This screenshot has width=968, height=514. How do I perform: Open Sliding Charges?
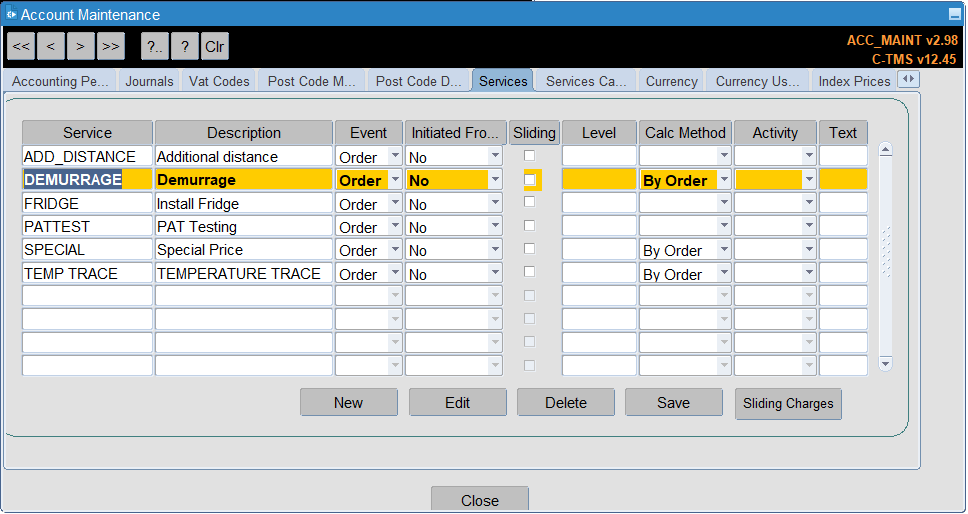pos(788,404)
